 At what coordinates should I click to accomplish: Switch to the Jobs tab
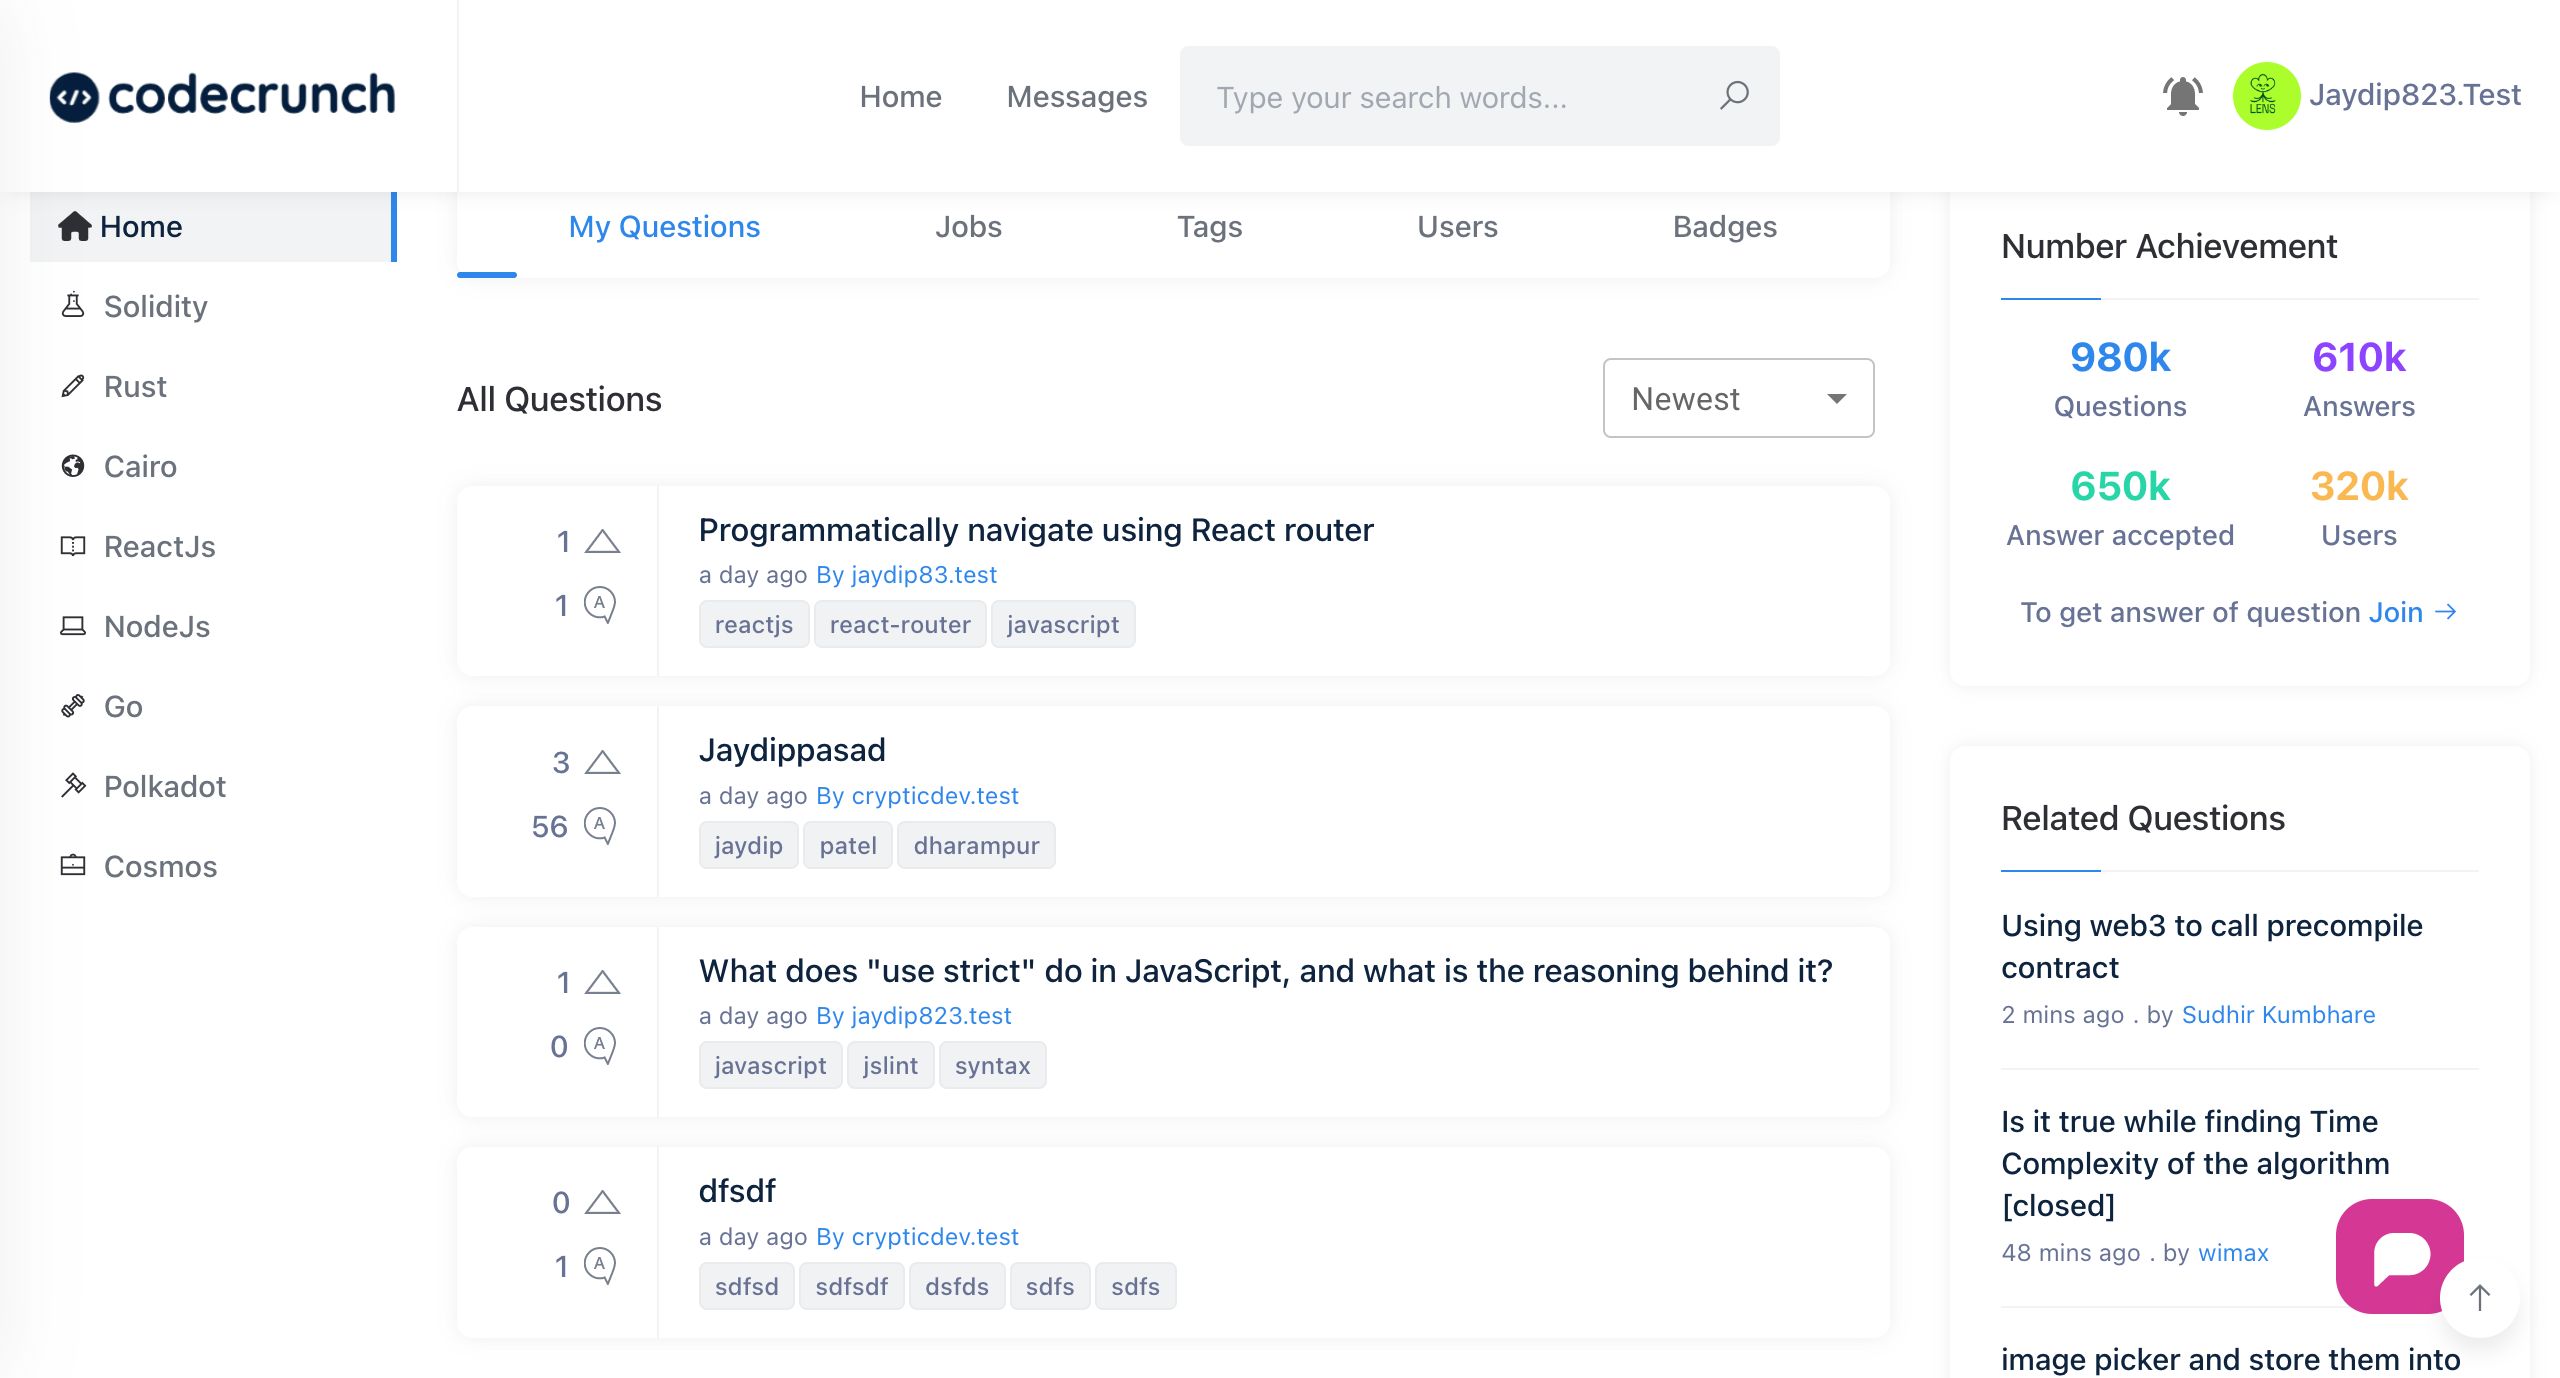968,227
